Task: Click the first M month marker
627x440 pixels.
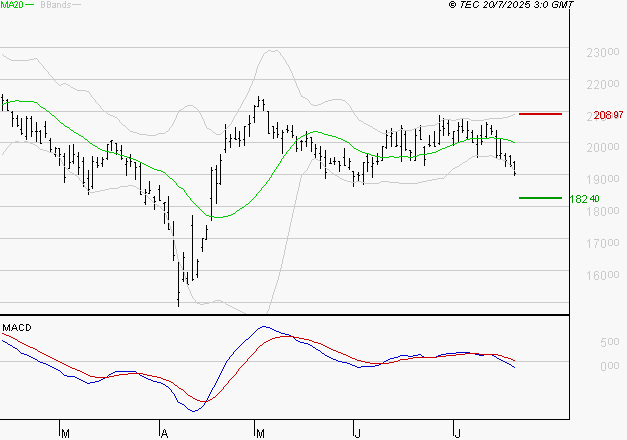Action: 66,433
